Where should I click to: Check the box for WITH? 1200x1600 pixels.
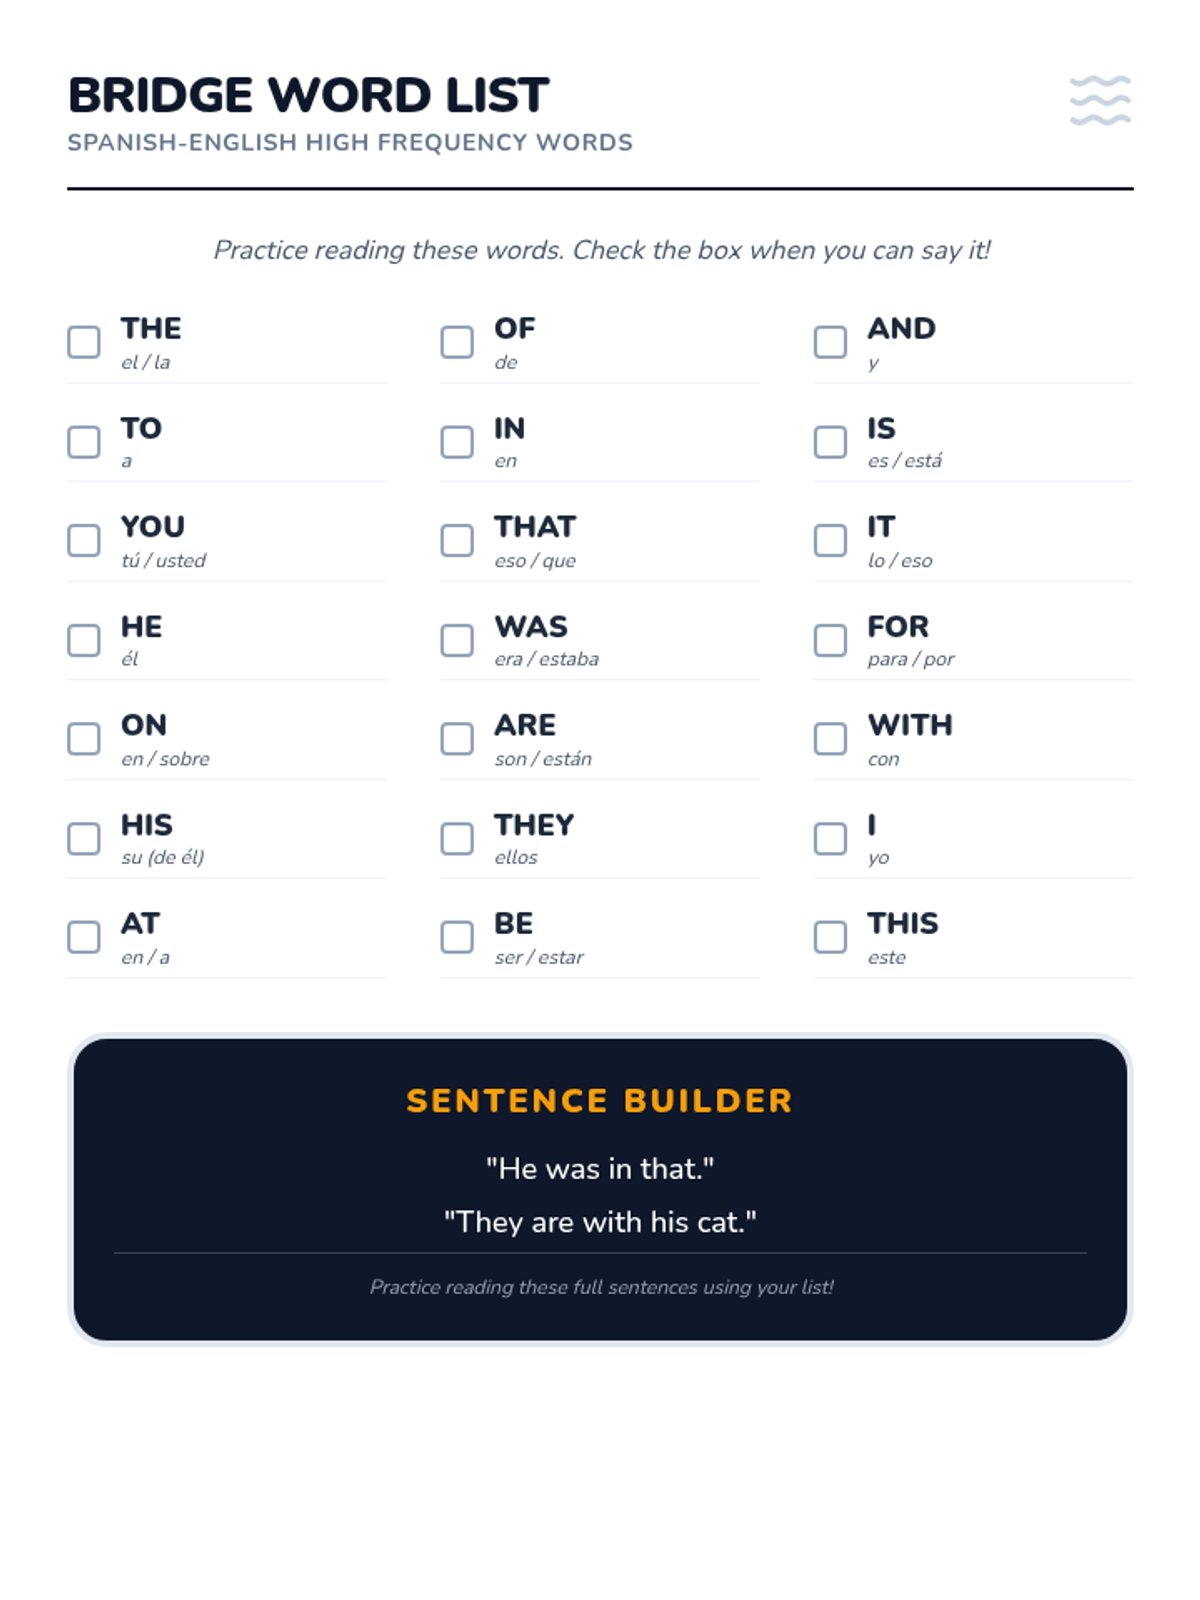pos(830,739)
